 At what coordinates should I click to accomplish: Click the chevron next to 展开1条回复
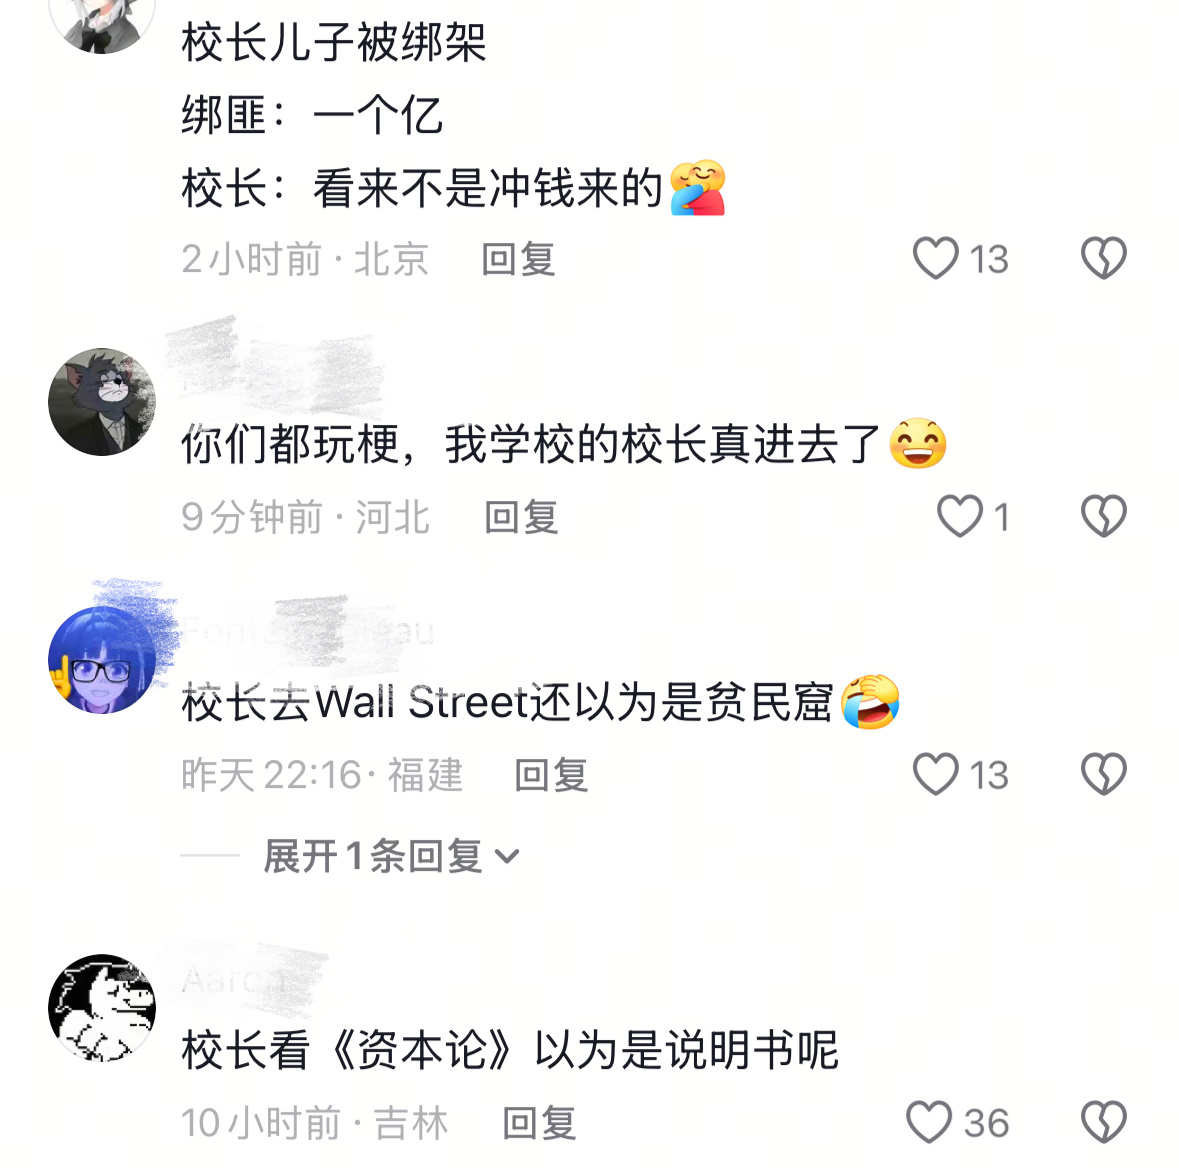tap(508, 857)
